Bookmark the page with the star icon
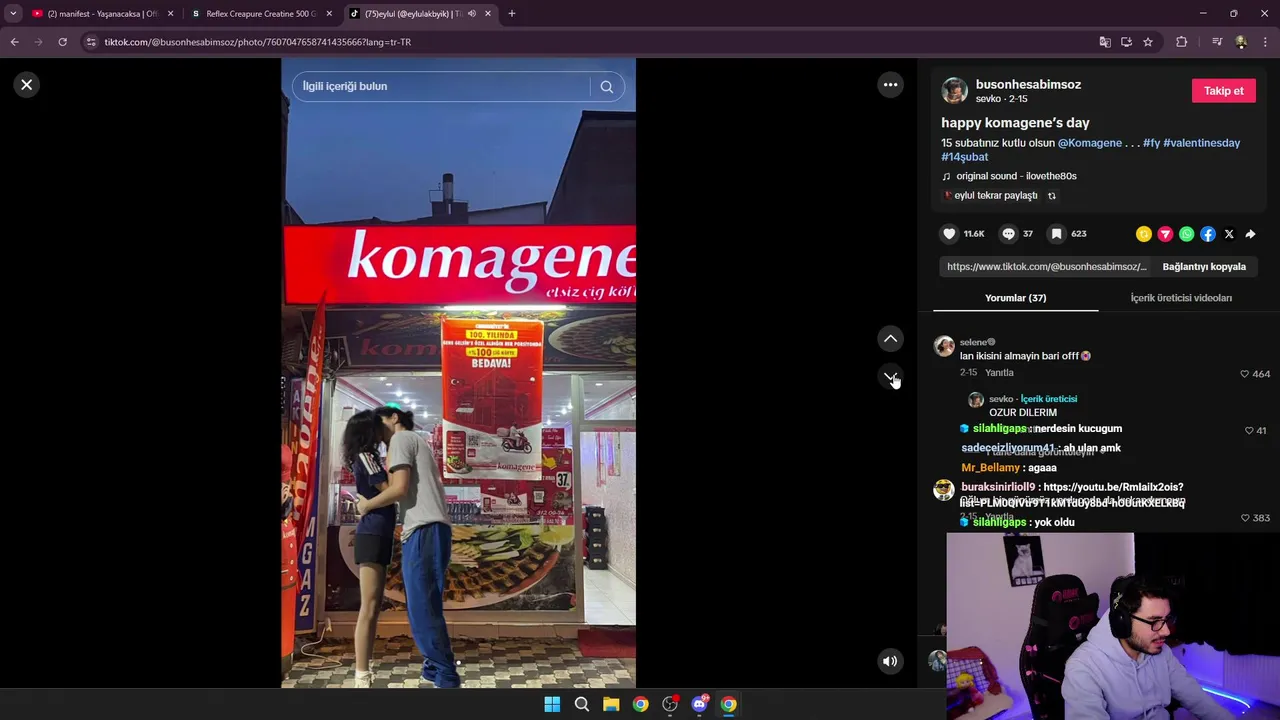 [1148, 42]
